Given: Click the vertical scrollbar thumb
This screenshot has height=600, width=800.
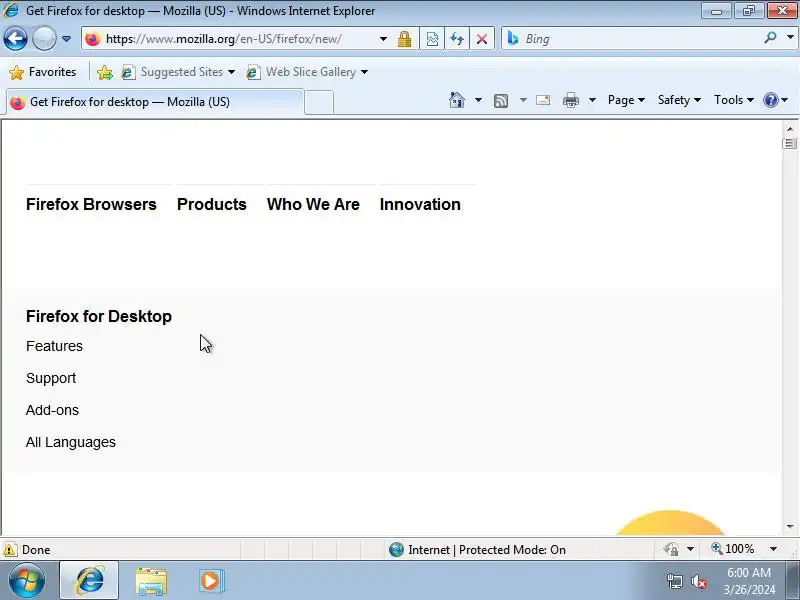Looking at the screenshot, I should [790, 143].
